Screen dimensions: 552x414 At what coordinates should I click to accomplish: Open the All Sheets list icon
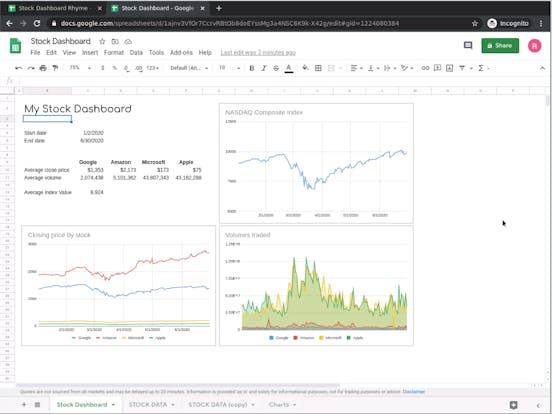37,405
